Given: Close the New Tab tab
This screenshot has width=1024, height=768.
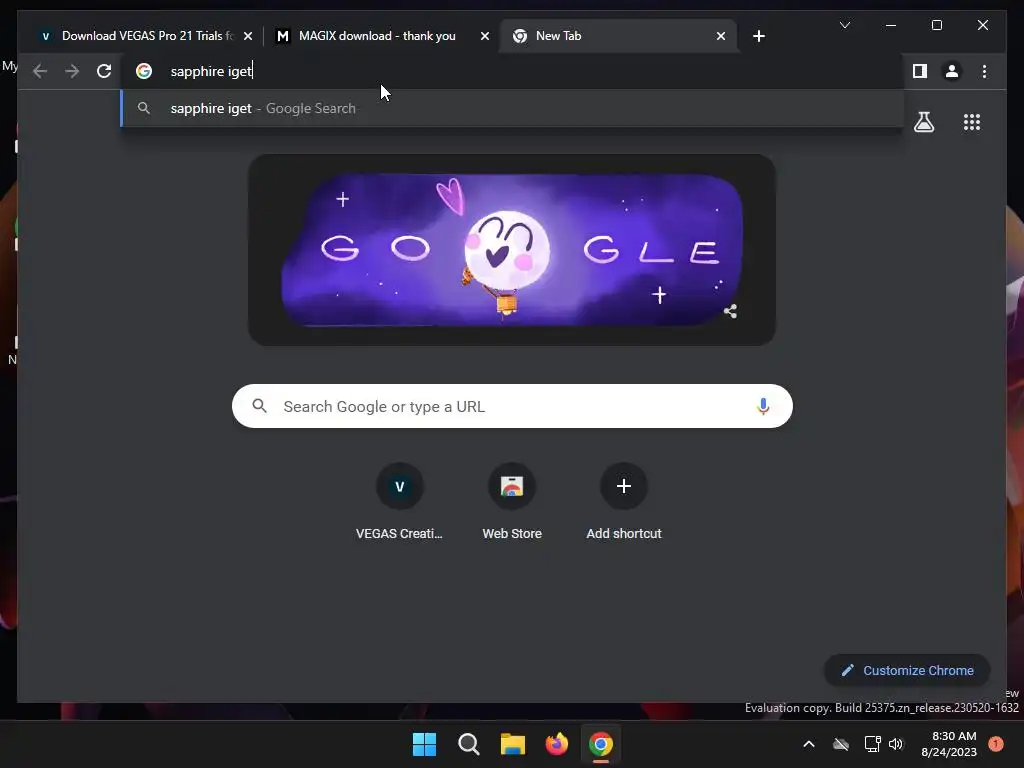Looking at the screenshot, I should point(720,36).
